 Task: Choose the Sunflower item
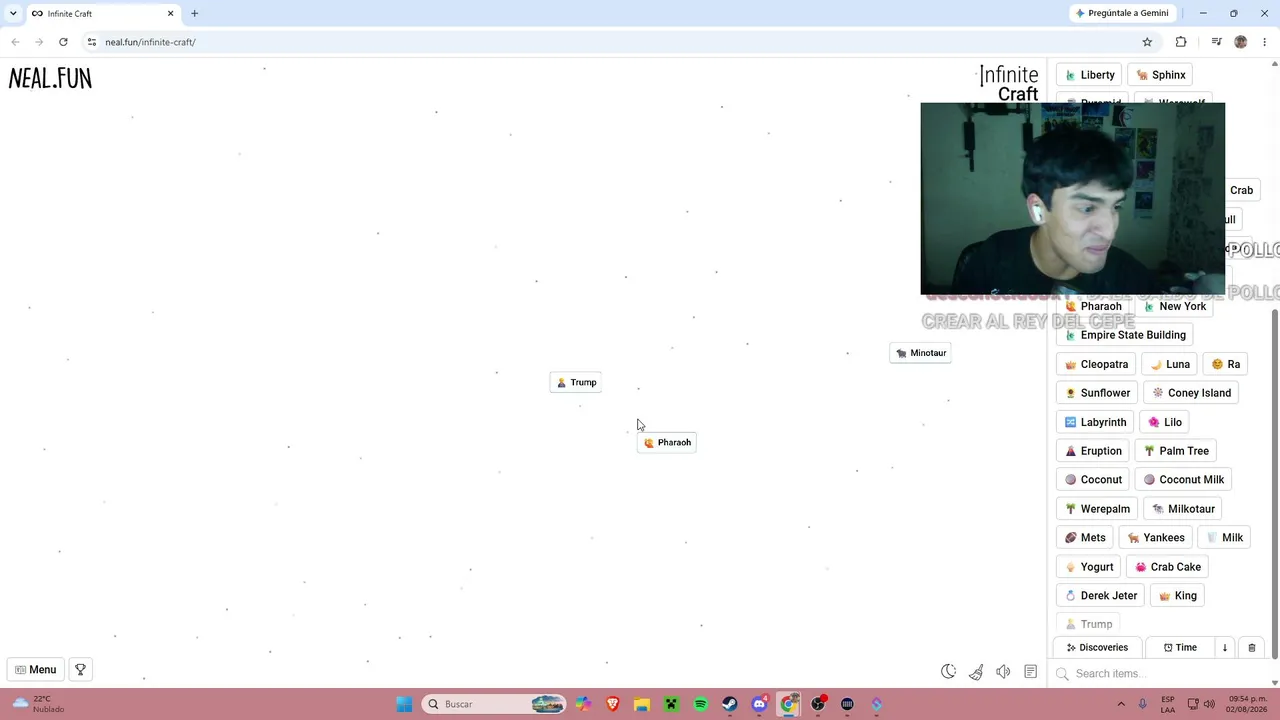click(x=1097, y=393)
